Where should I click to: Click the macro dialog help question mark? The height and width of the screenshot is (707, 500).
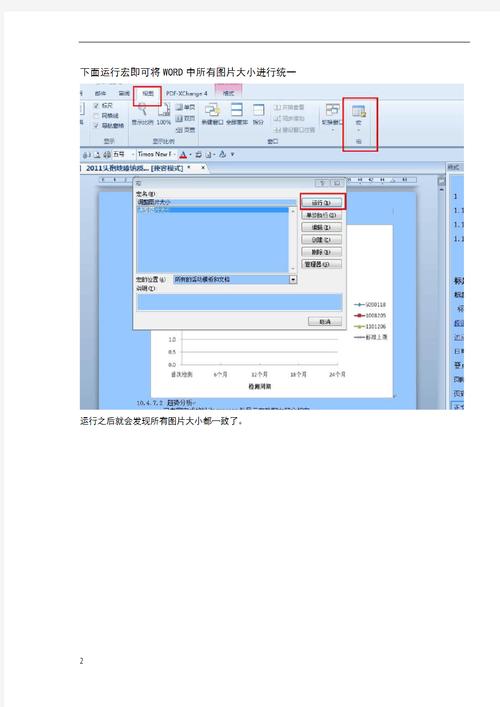(322, 183)
